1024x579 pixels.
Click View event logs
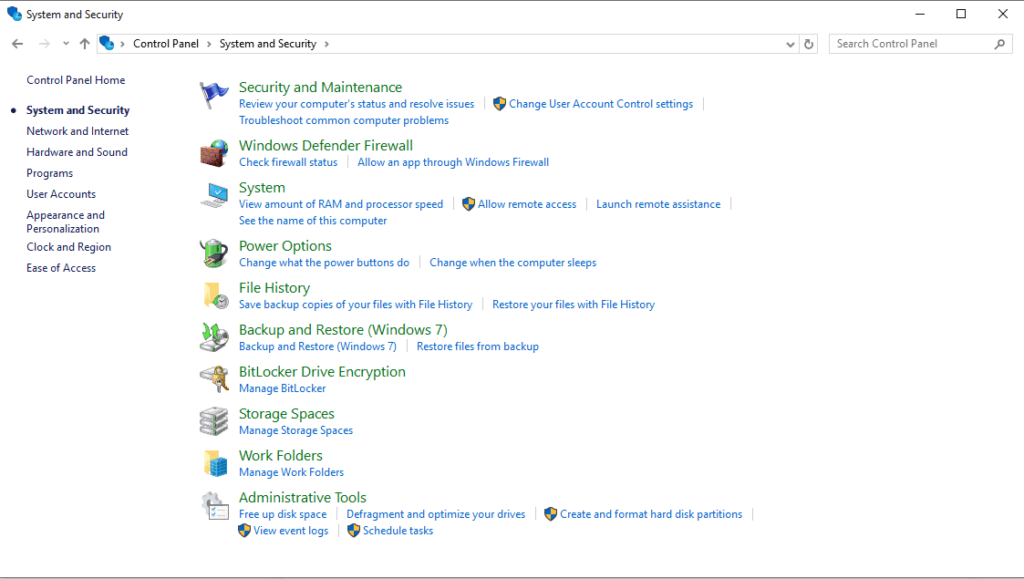pyautogui.click(x=291, y=531)
